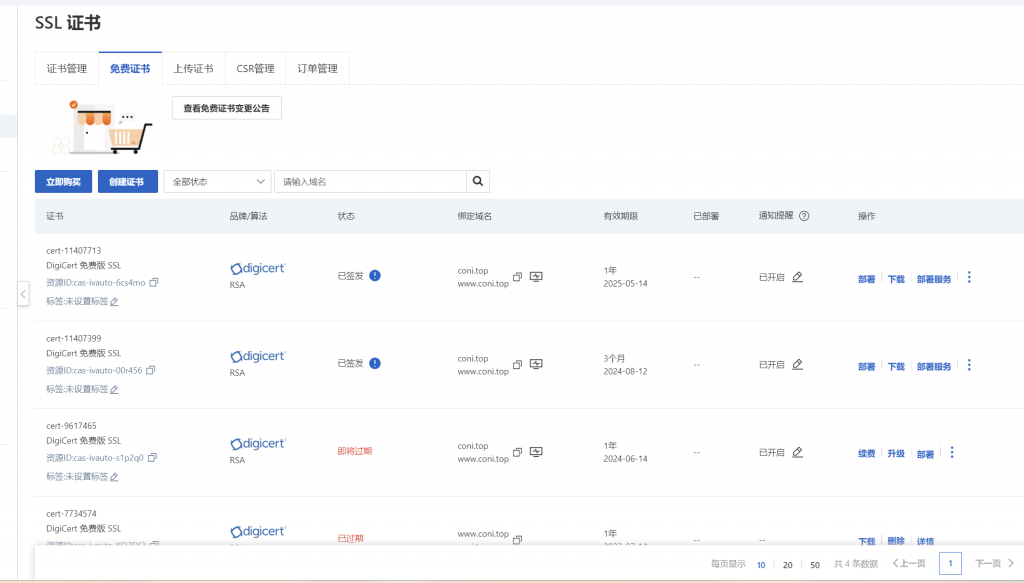Screen dimensions: 1024x583
Task: Open more actions for cert-11407399
Action: [x=969, y=365]
